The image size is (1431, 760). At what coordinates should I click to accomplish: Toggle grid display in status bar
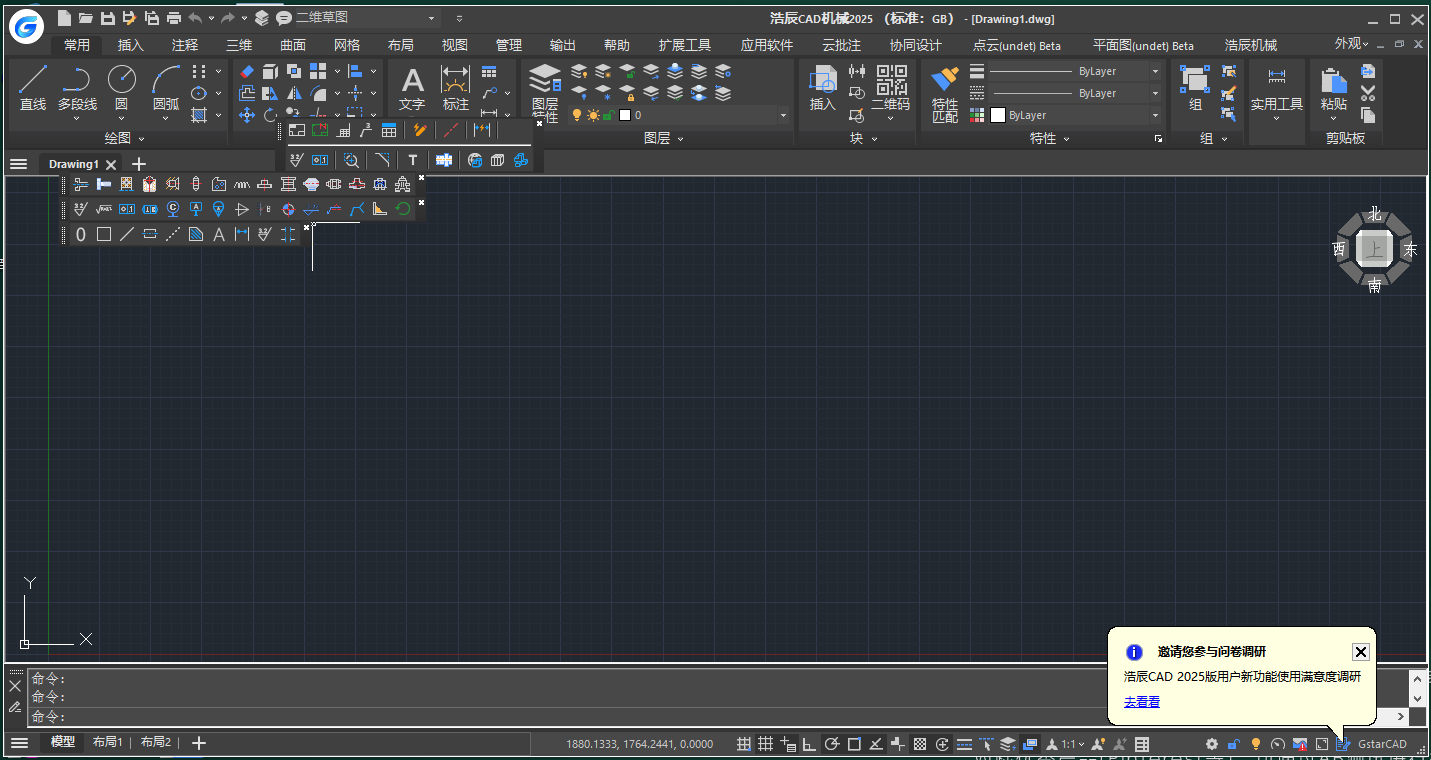tap(766, 744)
